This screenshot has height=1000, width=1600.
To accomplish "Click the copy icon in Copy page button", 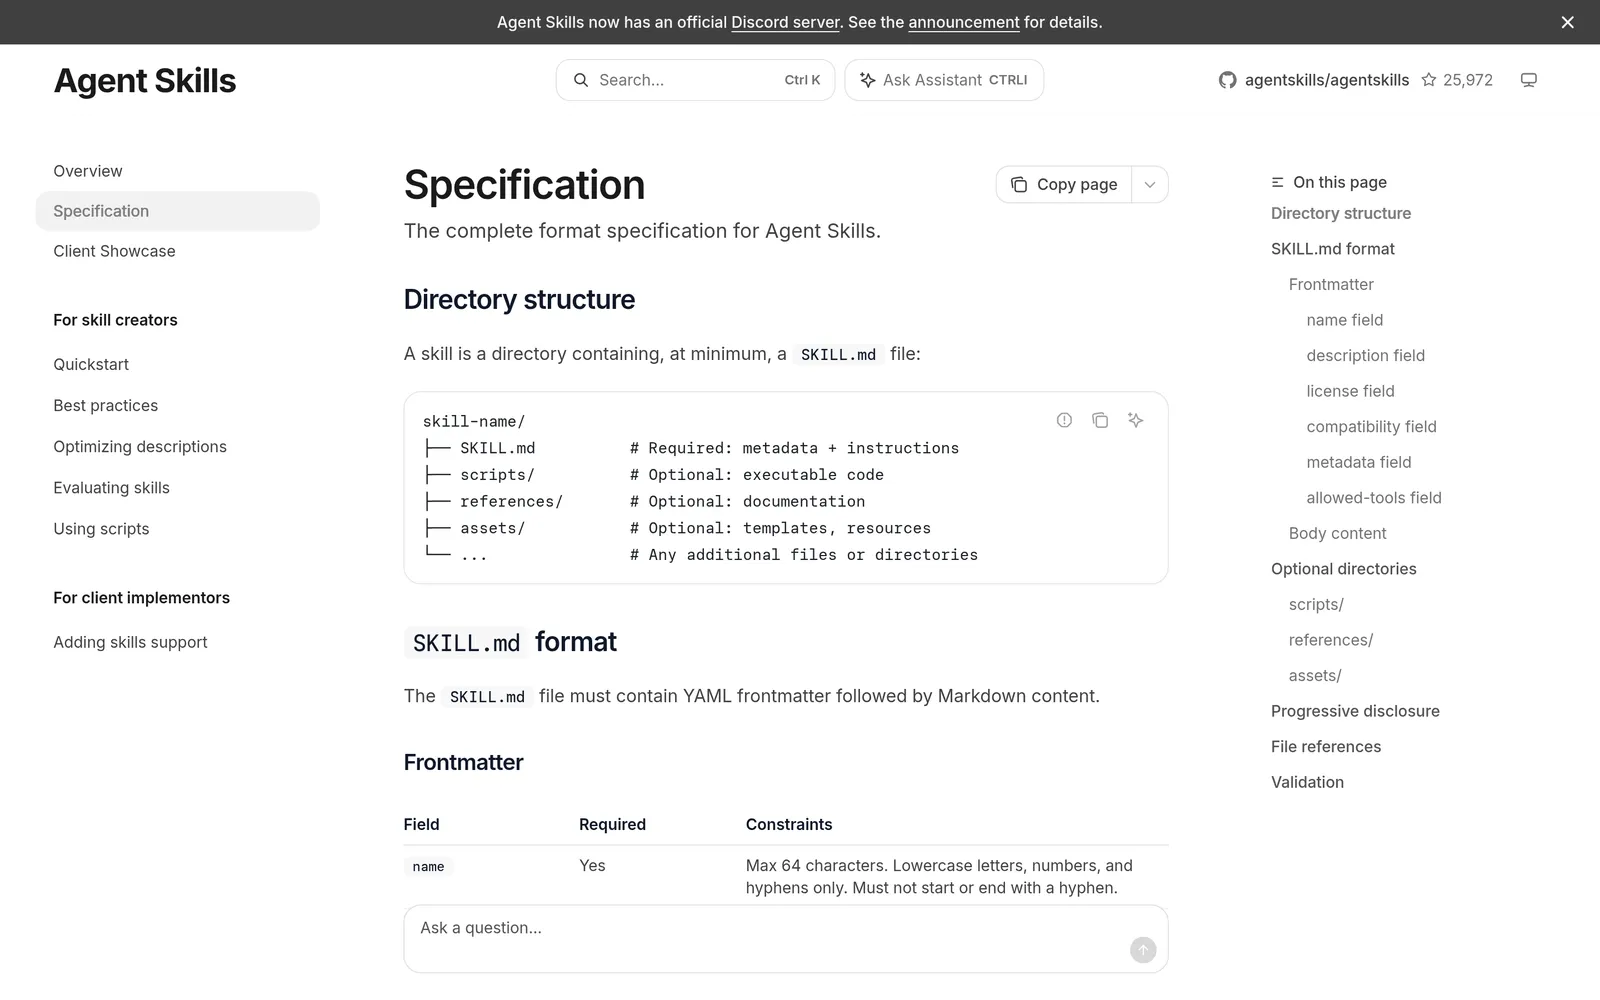I will [x=1019, y=184].
